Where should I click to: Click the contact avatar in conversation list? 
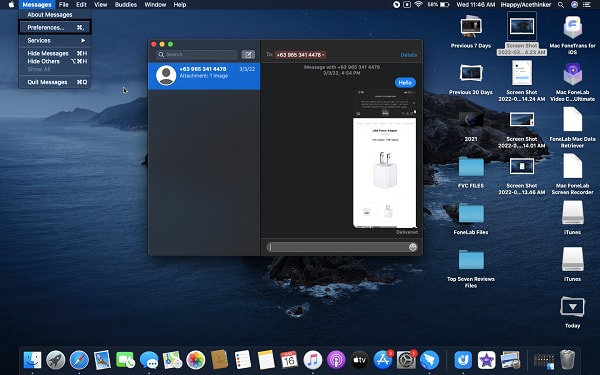coord(166,75)
